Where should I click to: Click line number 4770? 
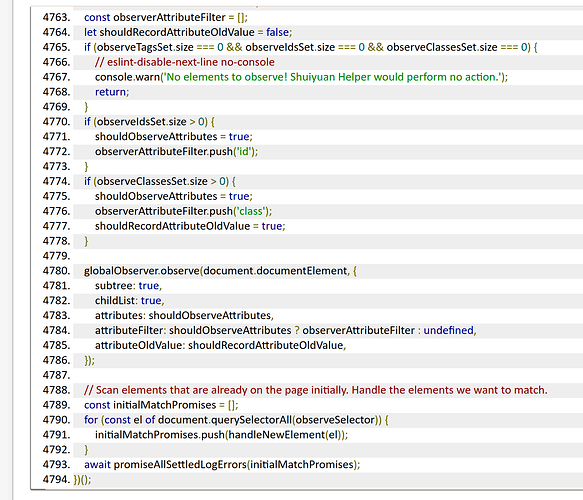click(56, 122)
